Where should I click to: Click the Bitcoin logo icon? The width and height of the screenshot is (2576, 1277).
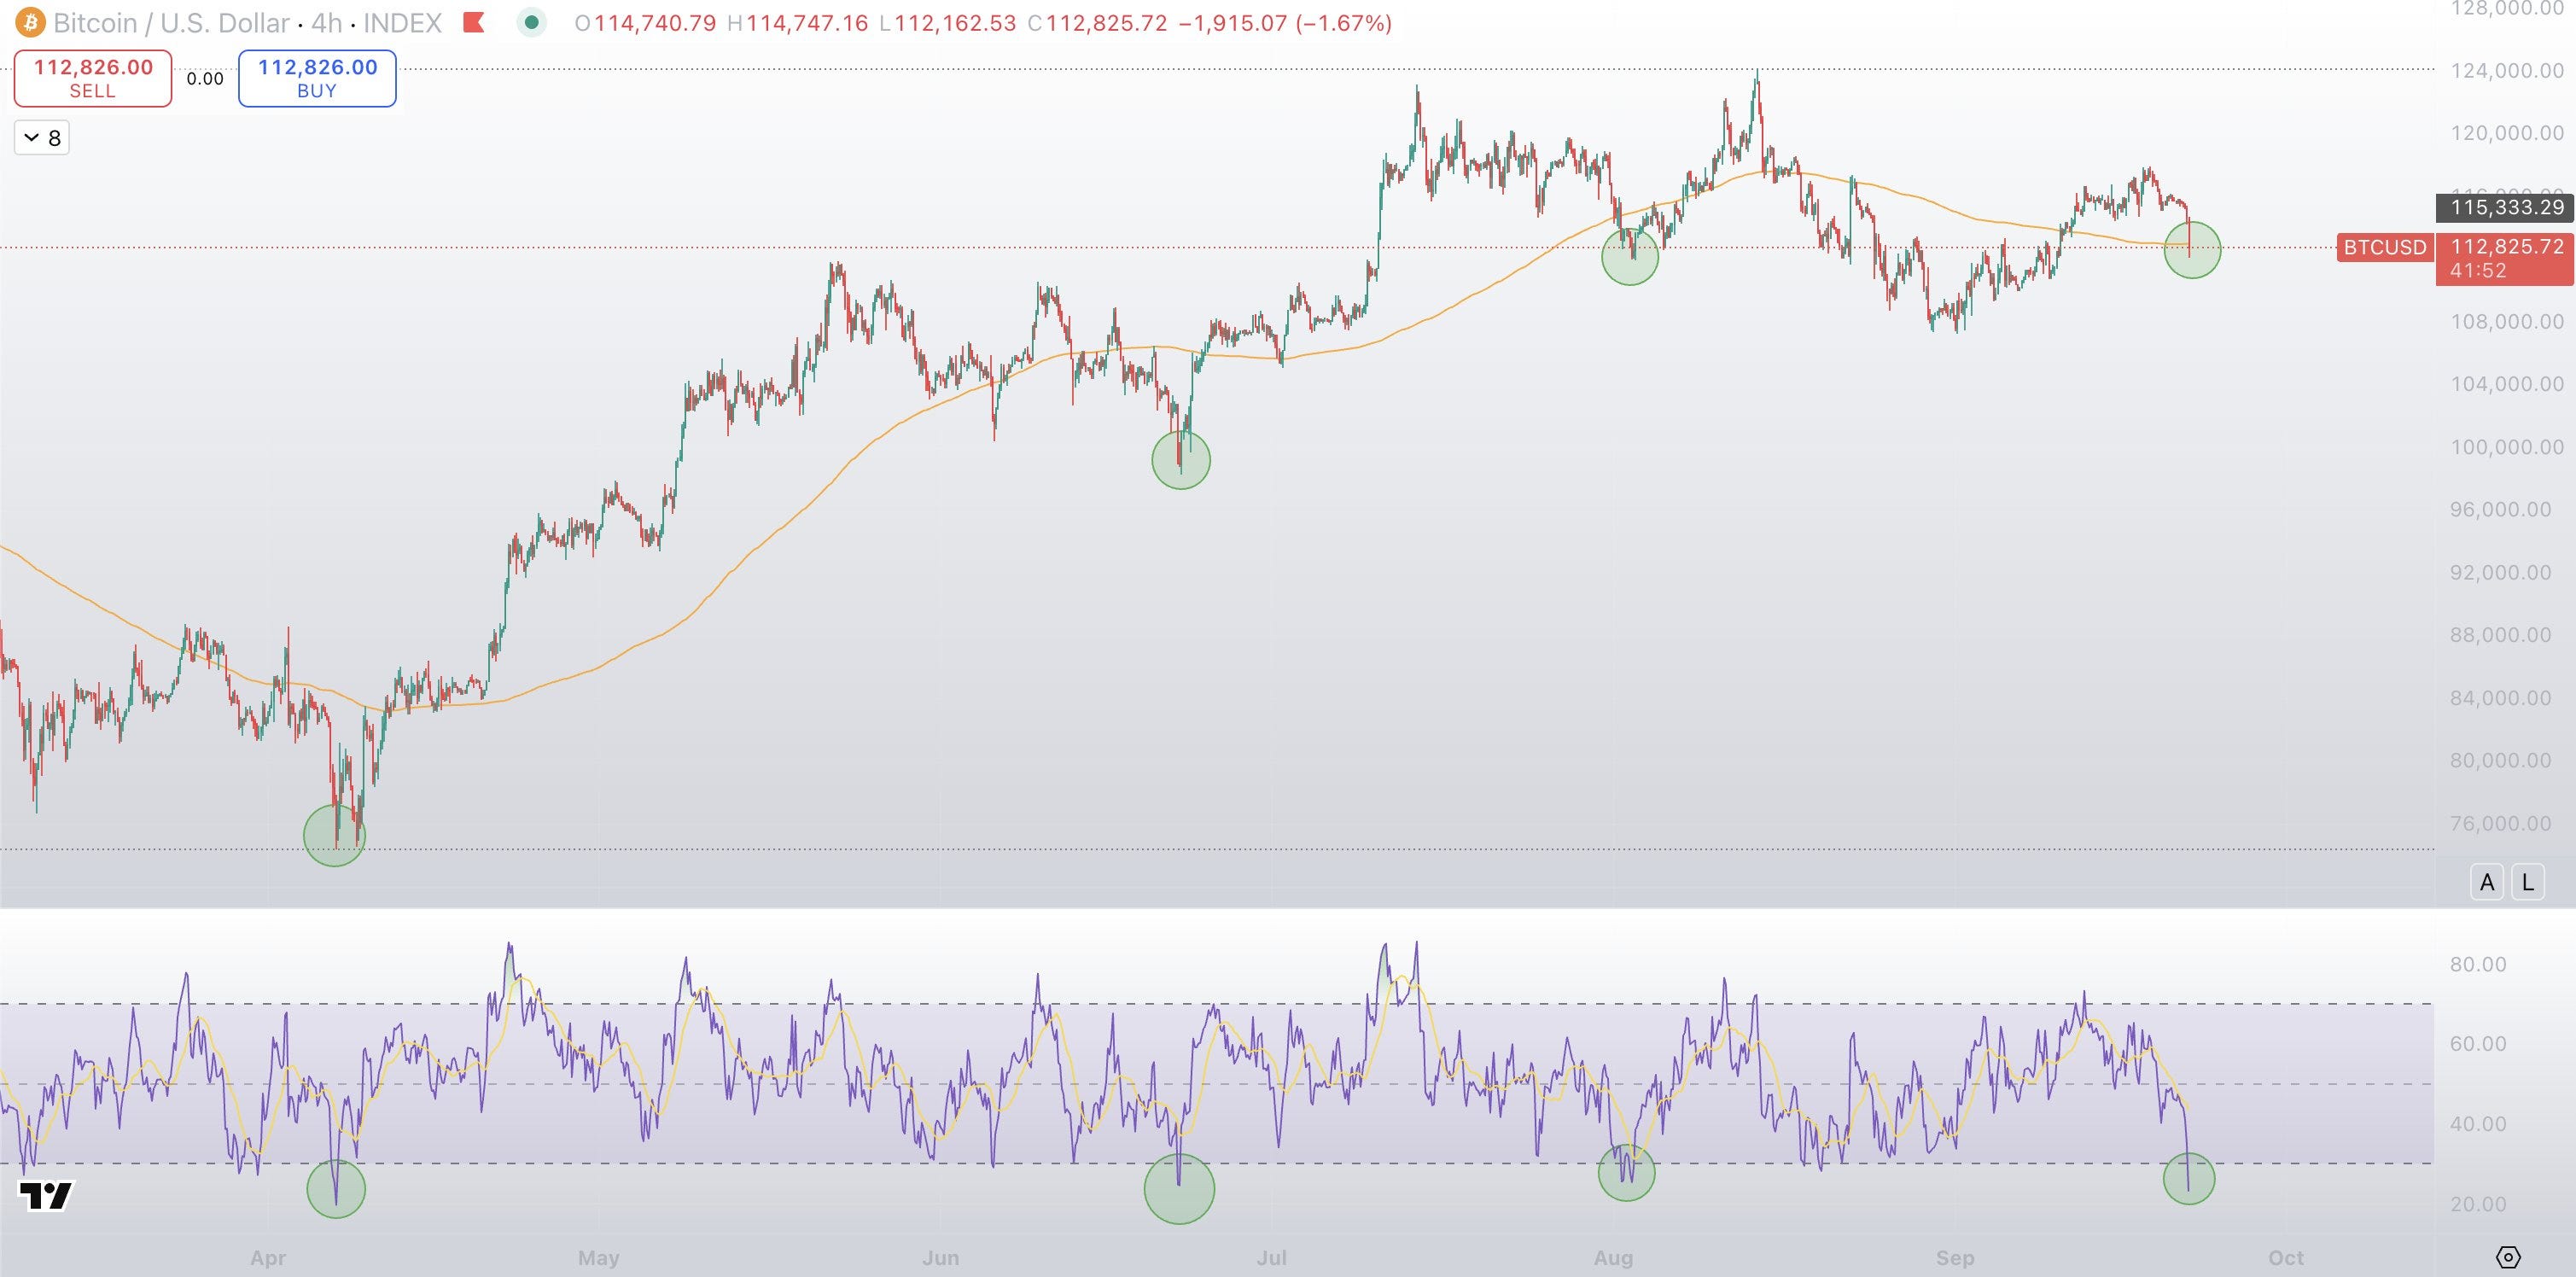click(30, 22)
